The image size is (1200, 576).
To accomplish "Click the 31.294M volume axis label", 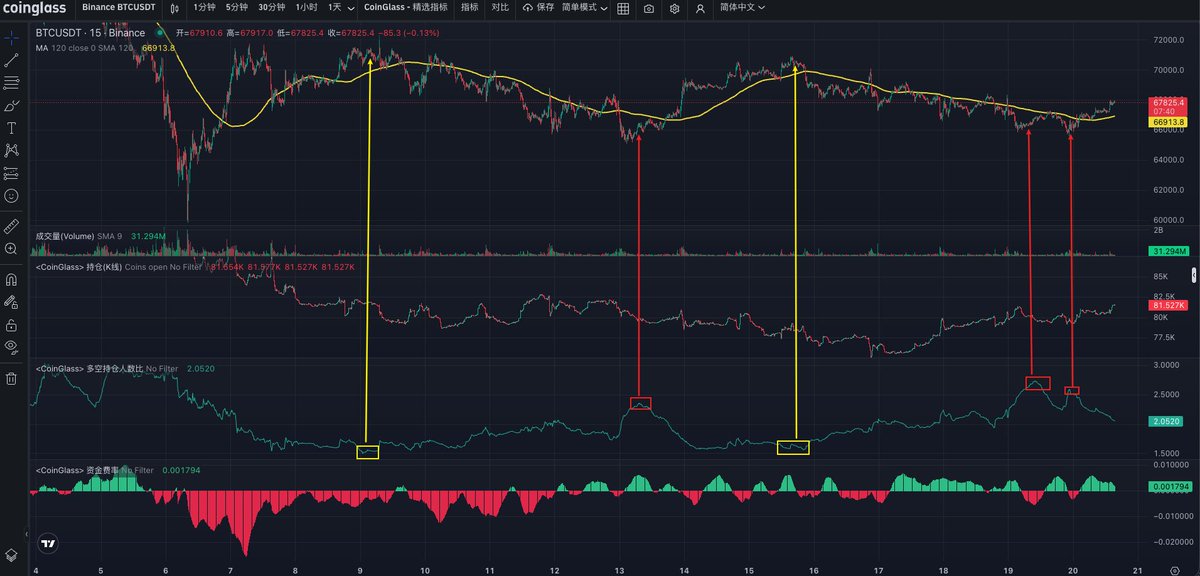I will tap(1168, 250).
